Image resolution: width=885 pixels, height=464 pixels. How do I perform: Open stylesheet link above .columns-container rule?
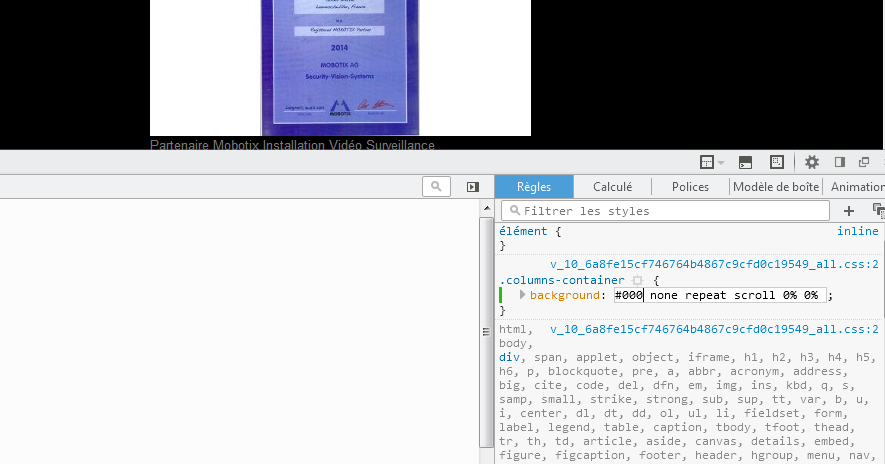click(714, 264)
